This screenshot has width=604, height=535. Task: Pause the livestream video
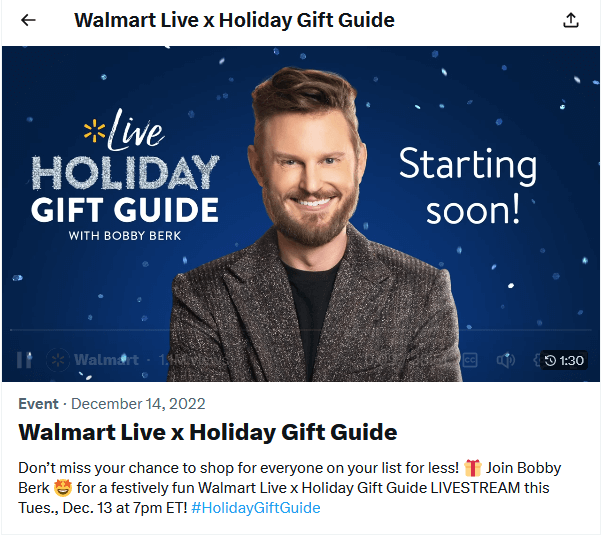24,360
